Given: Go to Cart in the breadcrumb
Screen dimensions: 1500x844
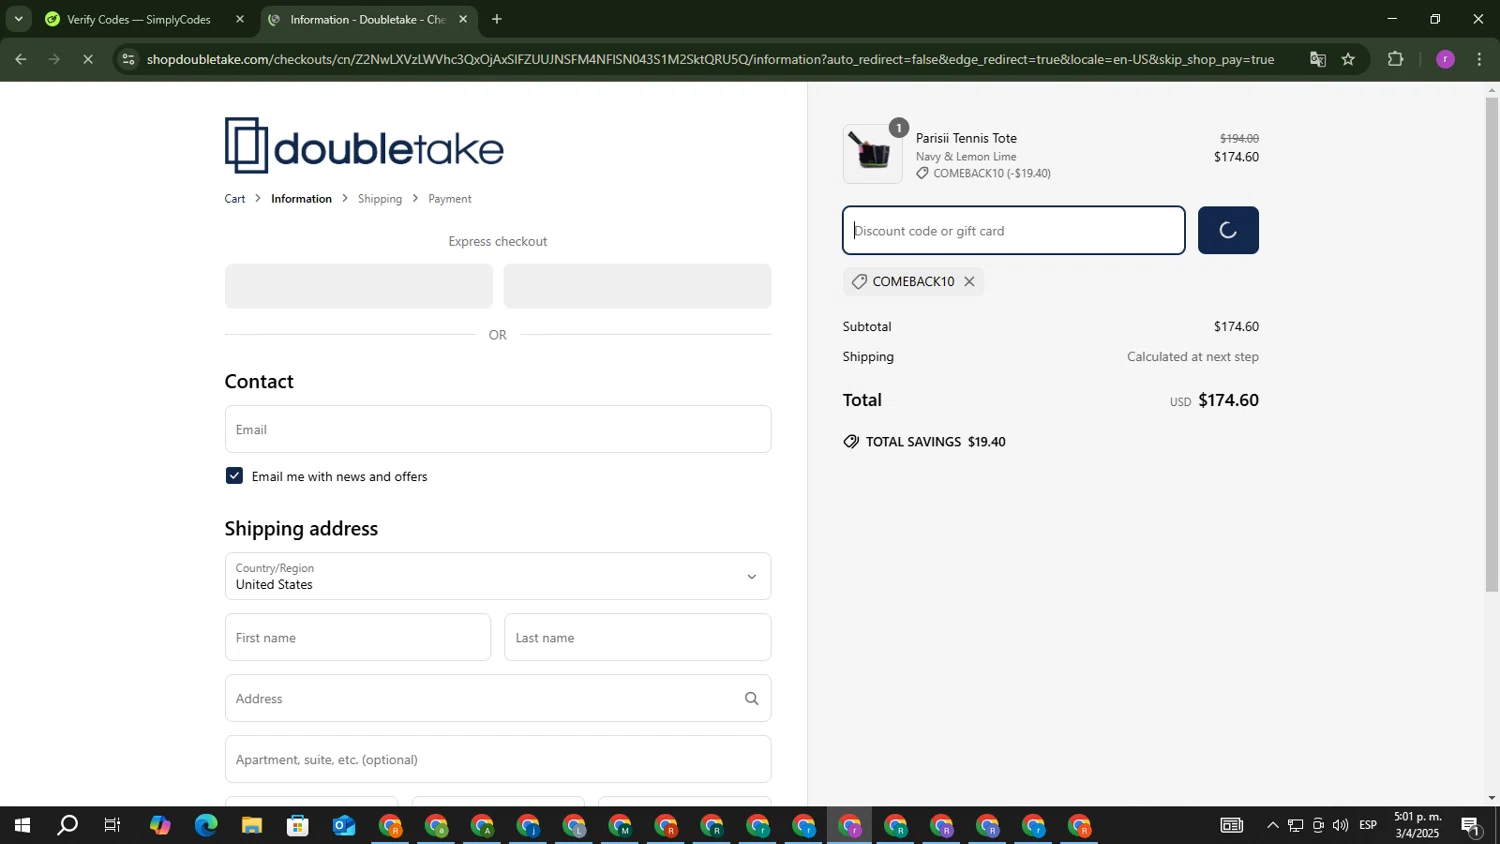Looking at the screenshot, I should coord(235,199).
